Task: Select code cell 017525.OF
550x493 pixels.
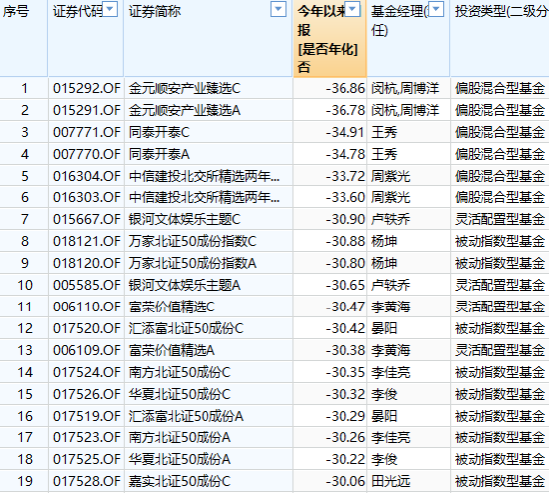Action: point(86,459)
